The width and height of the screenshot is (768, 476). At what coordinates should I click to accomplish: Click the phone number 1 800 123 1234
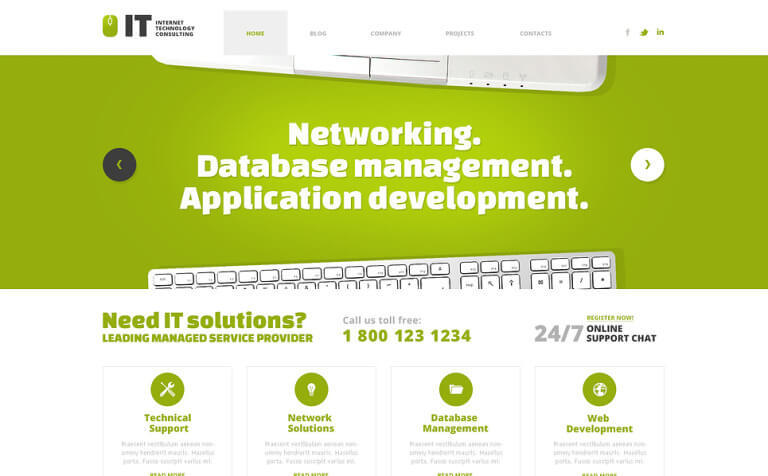[407, 336]
